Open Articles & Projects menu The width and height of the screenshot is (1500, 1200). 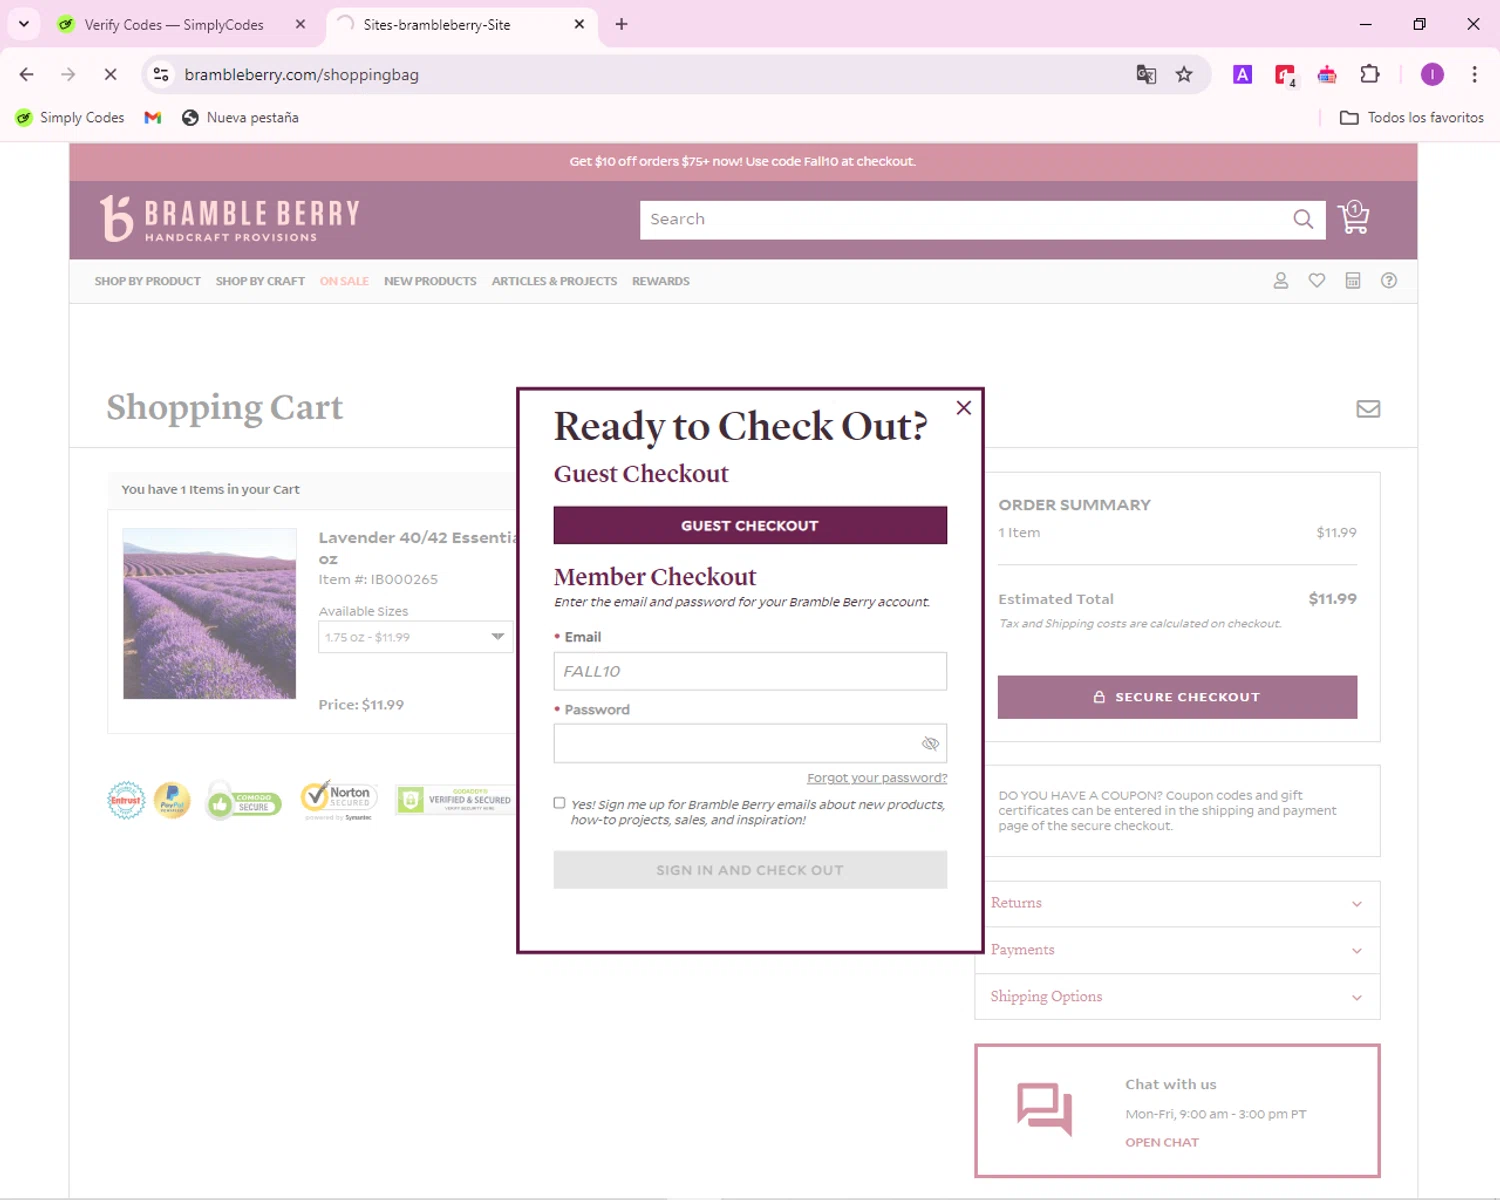(554, 281)
